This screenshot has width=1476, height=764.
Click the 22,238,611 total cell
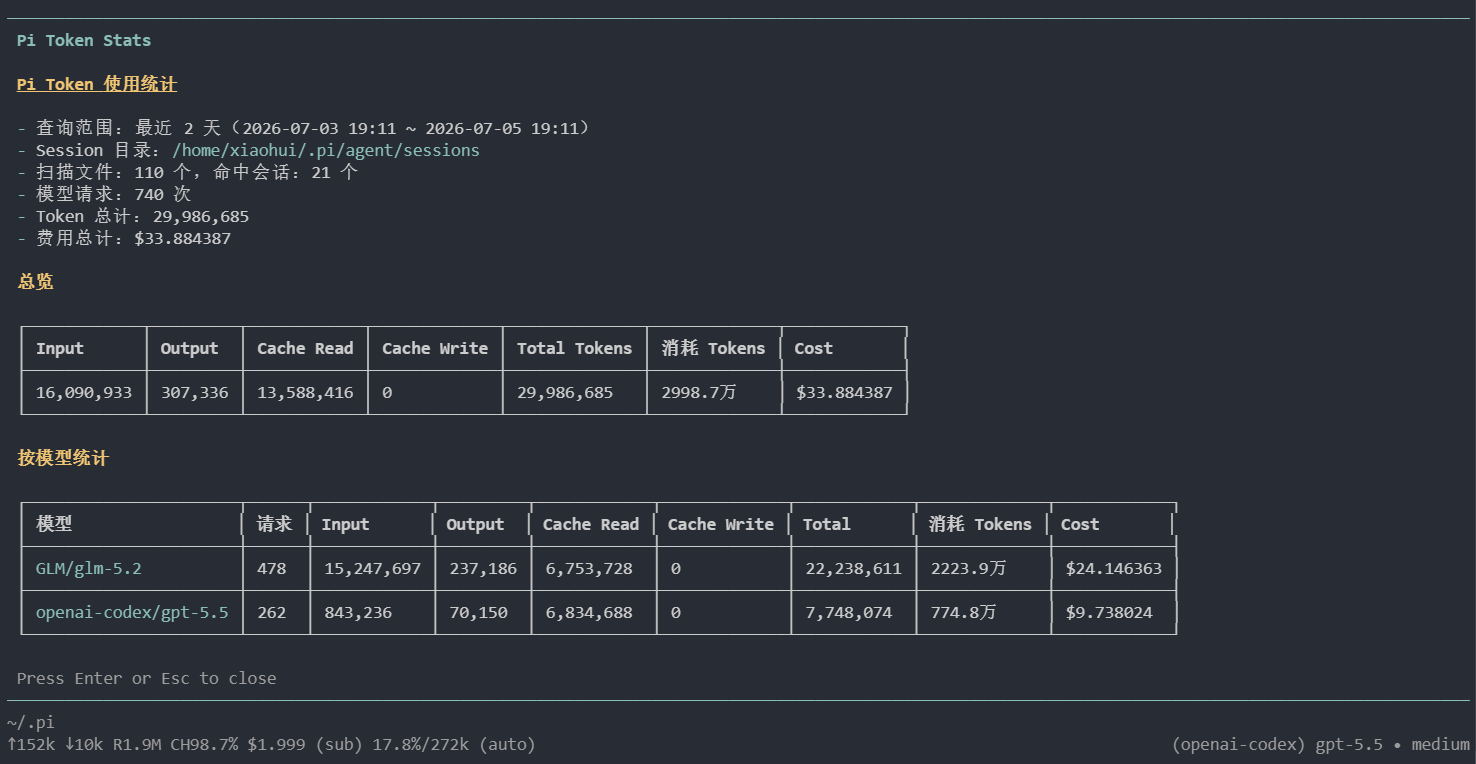pos(853,569)
